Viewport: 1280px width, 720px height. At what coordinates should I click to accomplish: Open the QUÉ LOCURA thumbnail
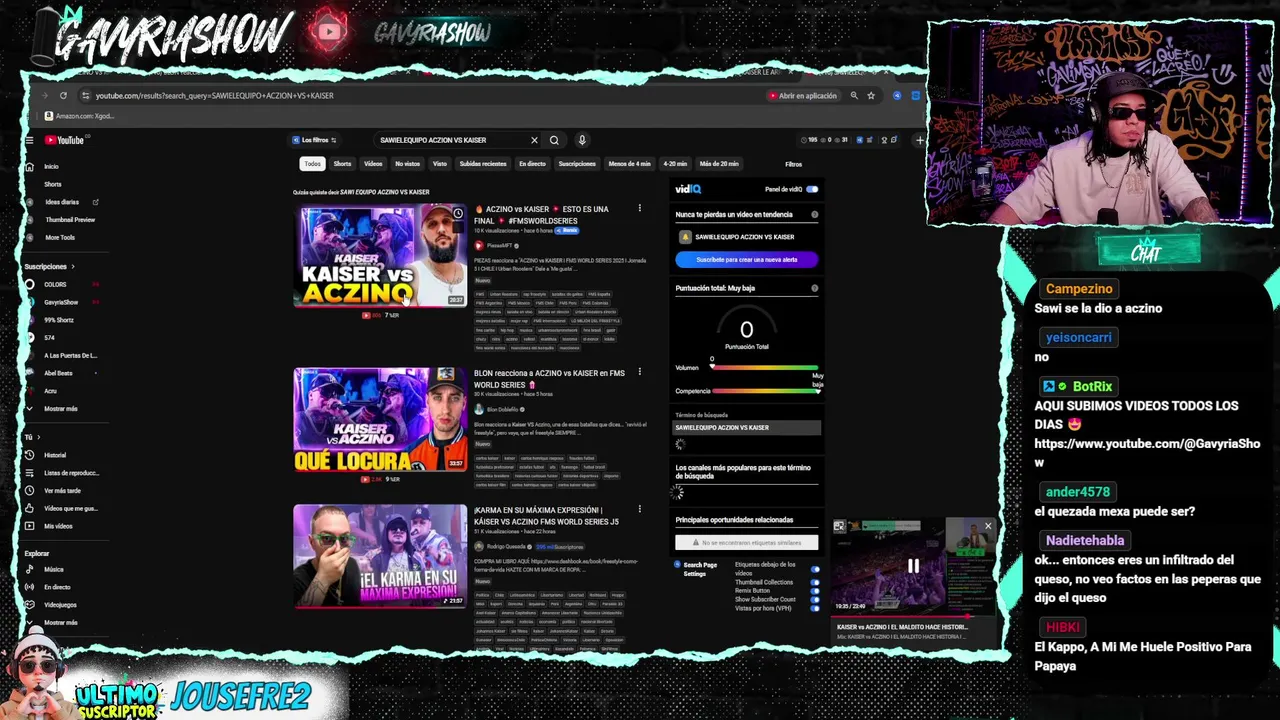coord(380,420)
